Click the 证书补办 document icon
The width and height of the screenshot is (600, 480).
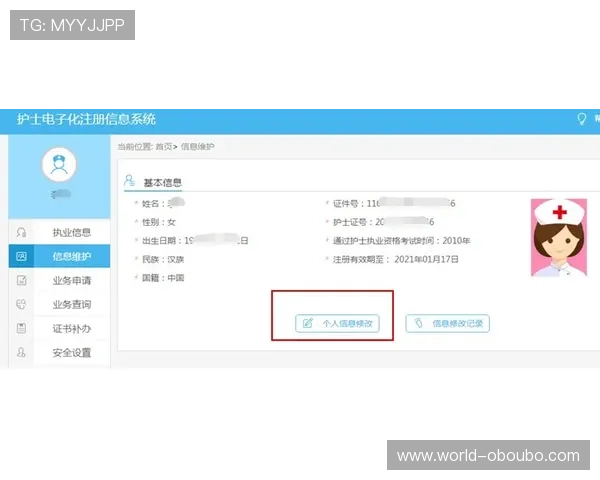(x=21, y=328)
